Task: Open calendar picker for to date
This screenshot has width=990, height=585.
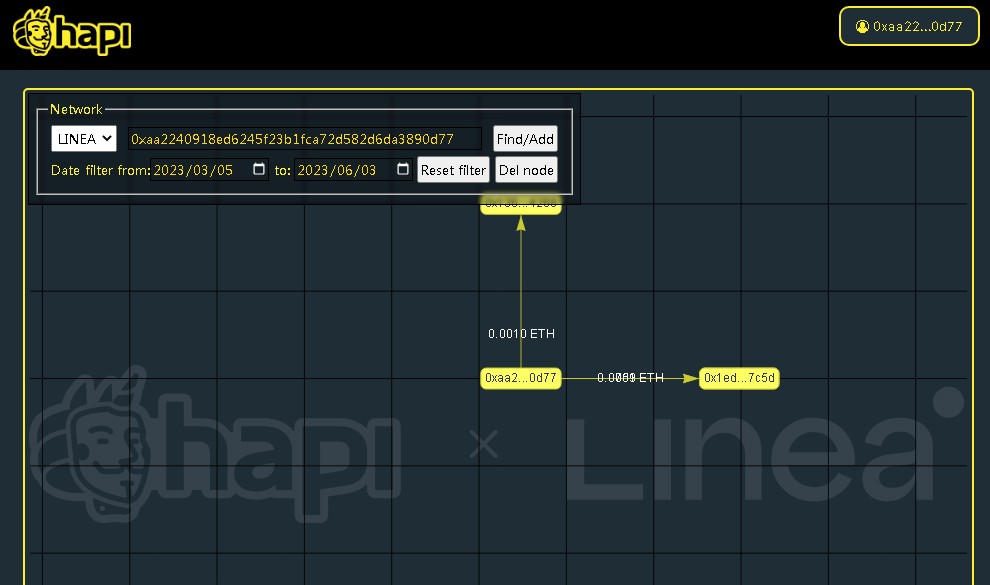Action: point(403,169)
